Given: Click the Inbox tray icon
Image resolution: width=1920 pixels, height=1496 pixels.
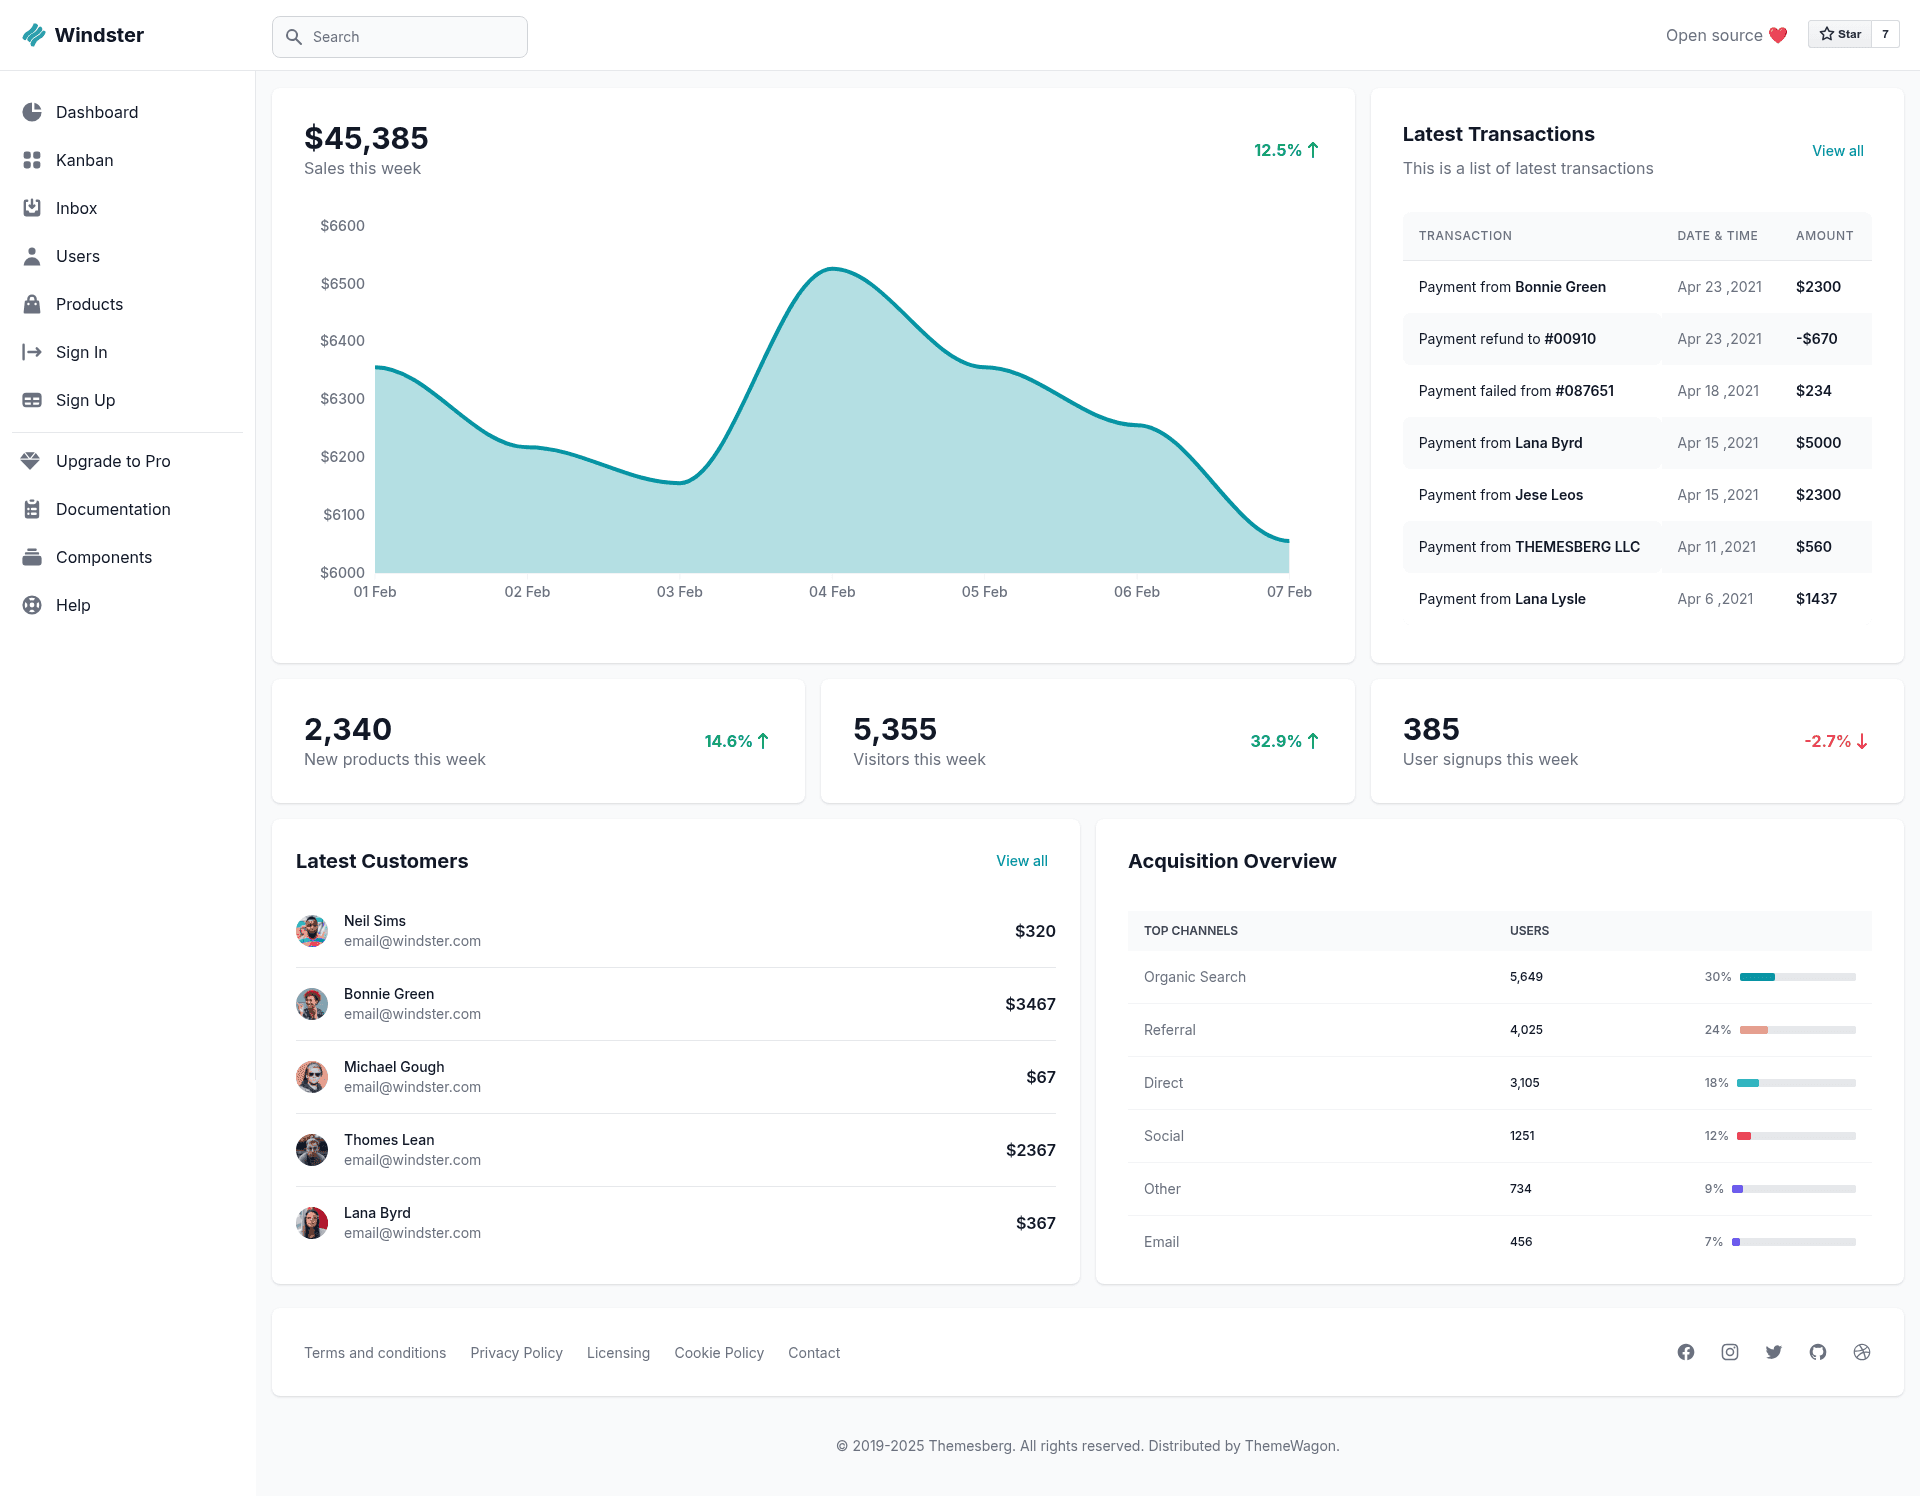Looking at the screenshot, I should tap(32, 208).
